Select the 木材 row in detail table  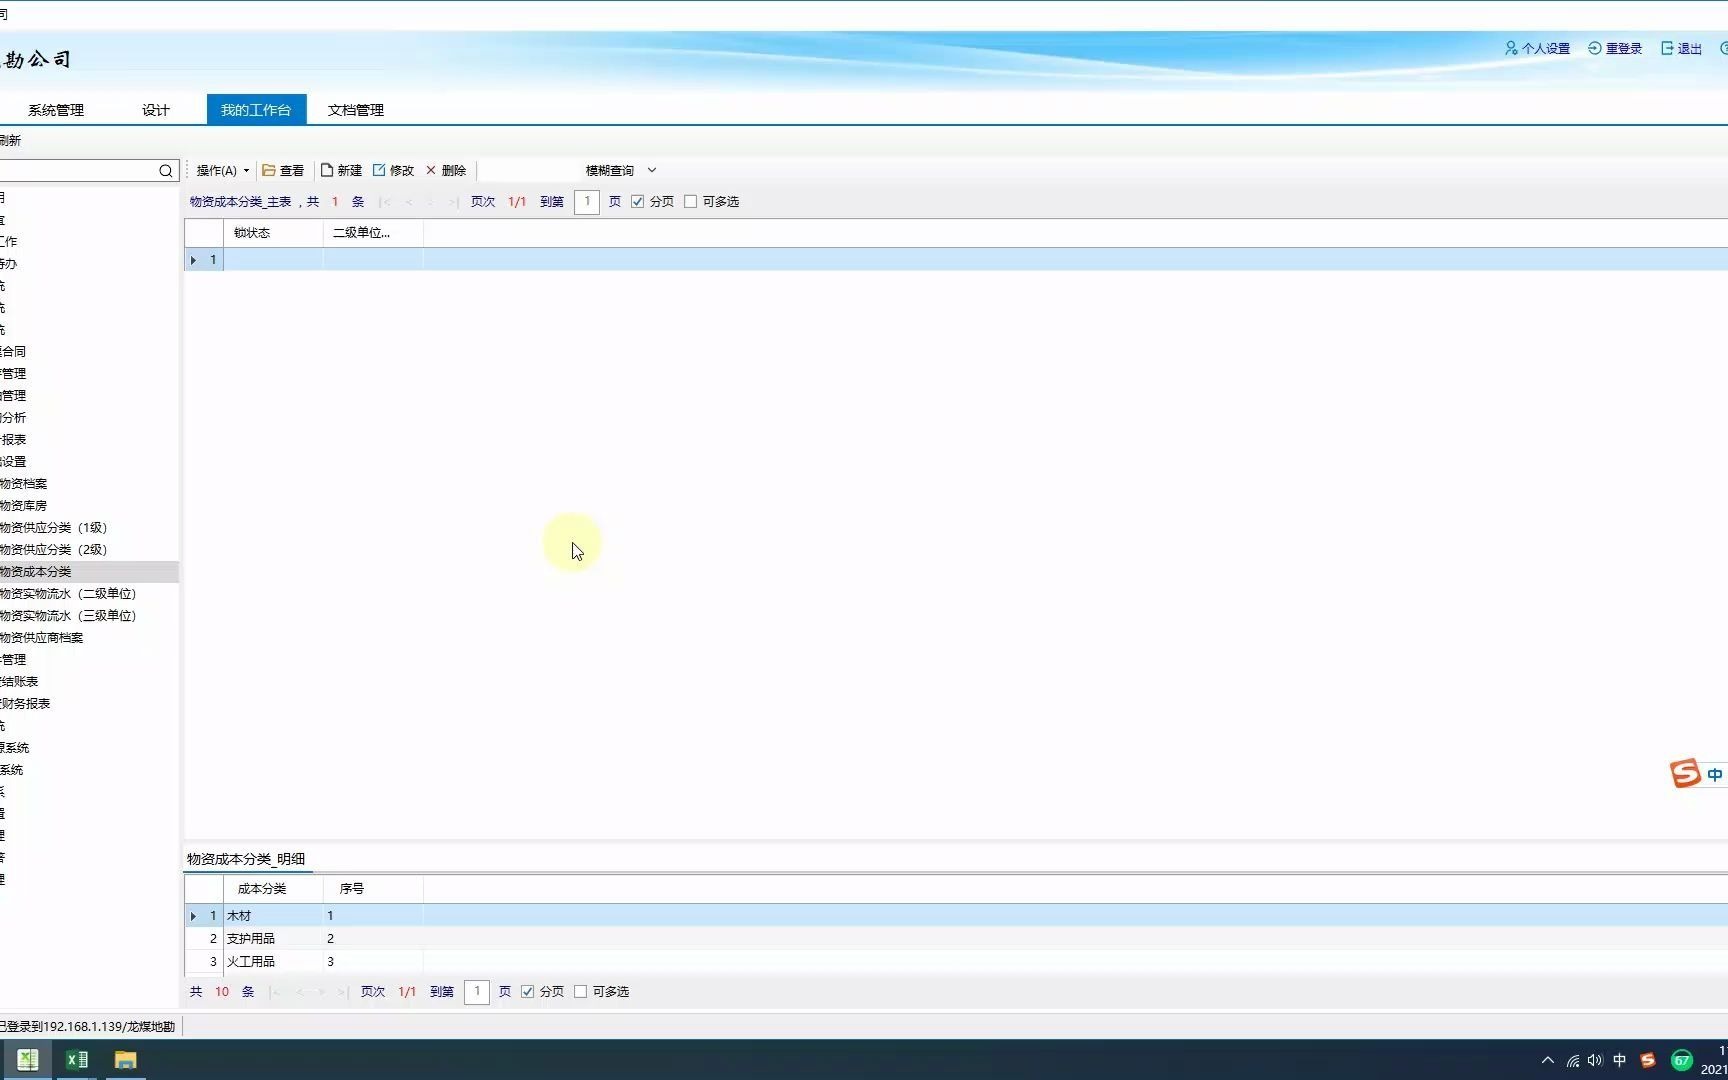[x=955, y=916]
